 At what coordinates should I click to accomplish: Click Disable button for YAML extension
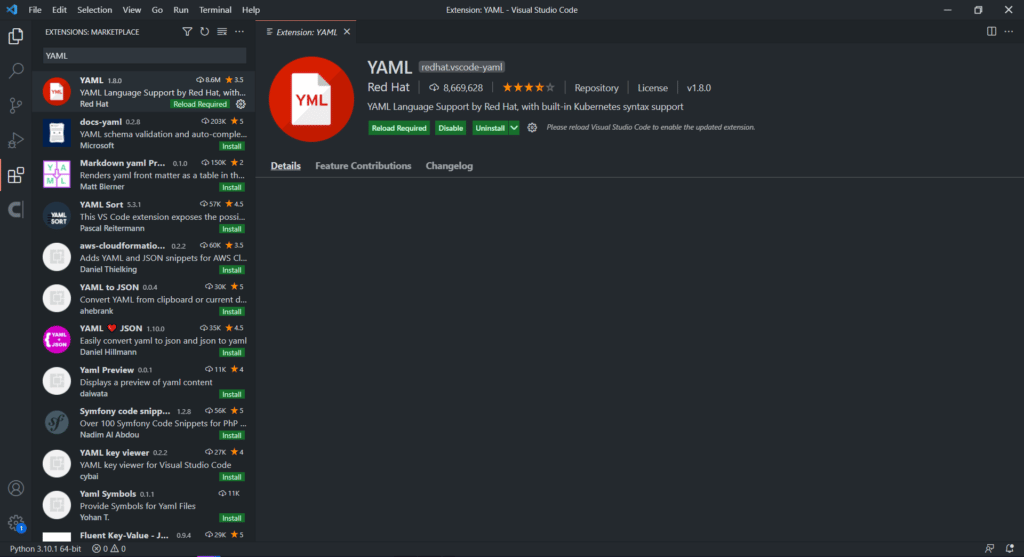(450, 128)
